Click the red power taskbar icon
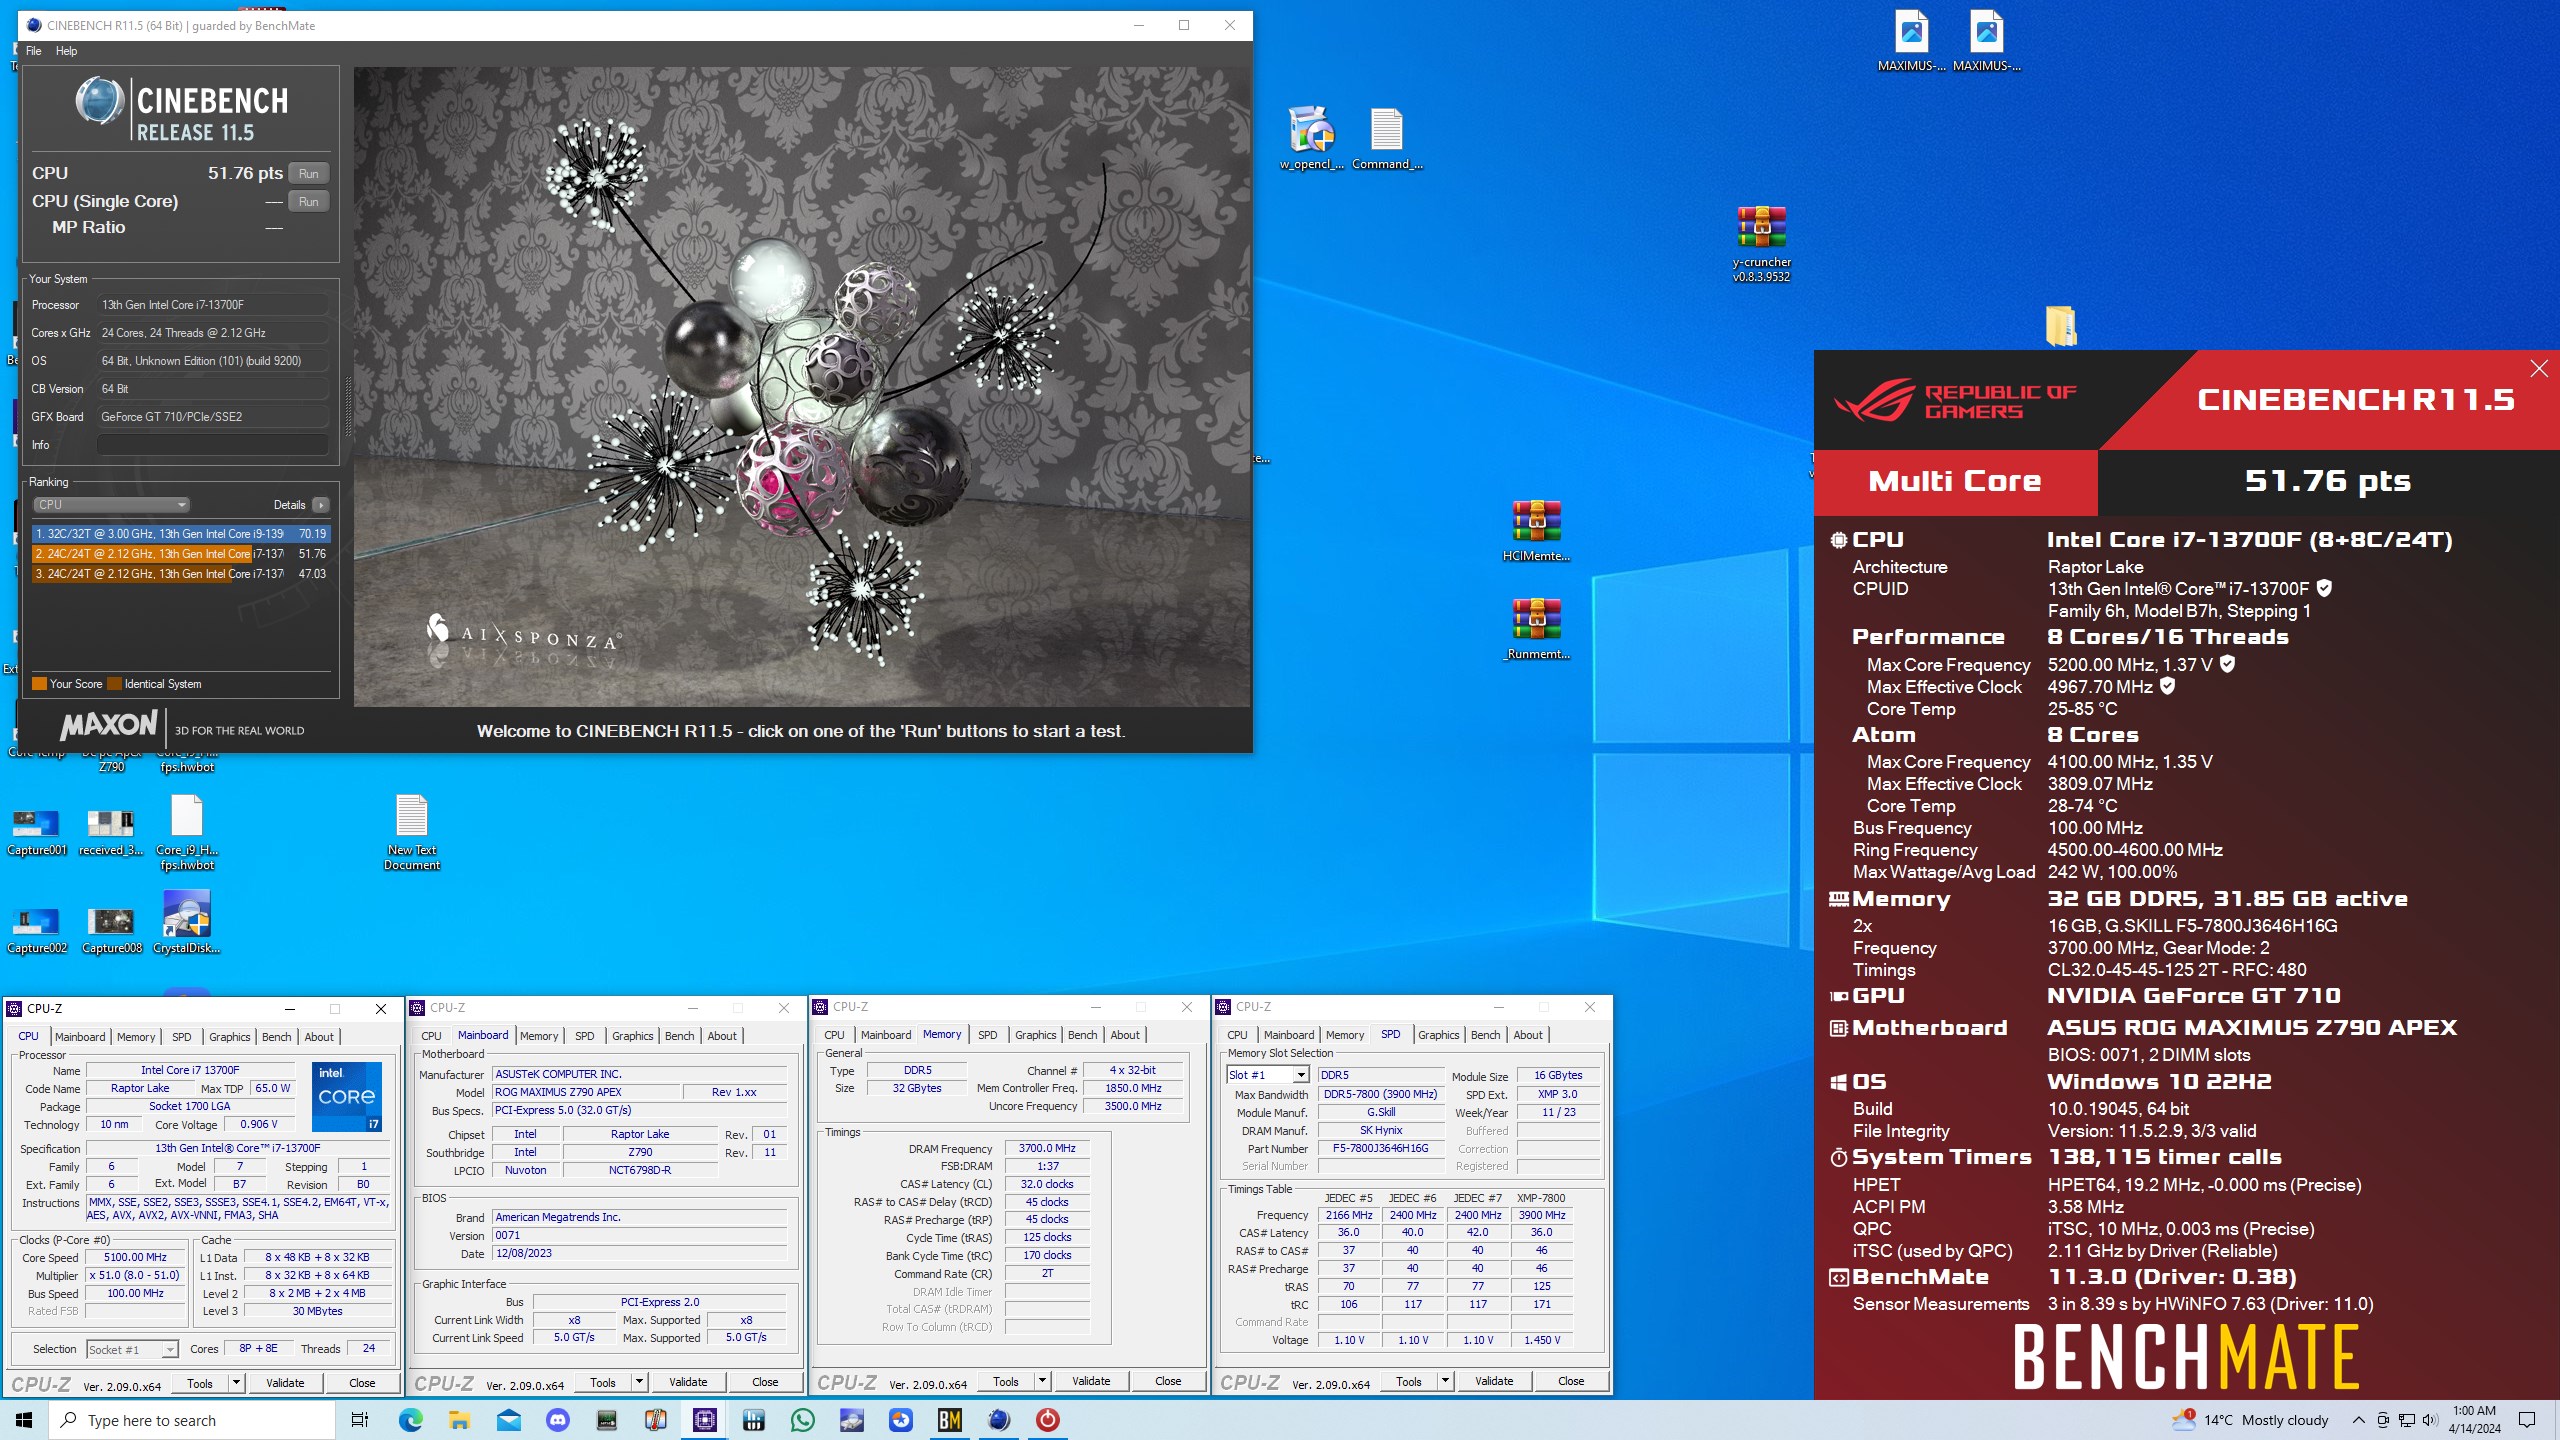 point(1047,1420)
